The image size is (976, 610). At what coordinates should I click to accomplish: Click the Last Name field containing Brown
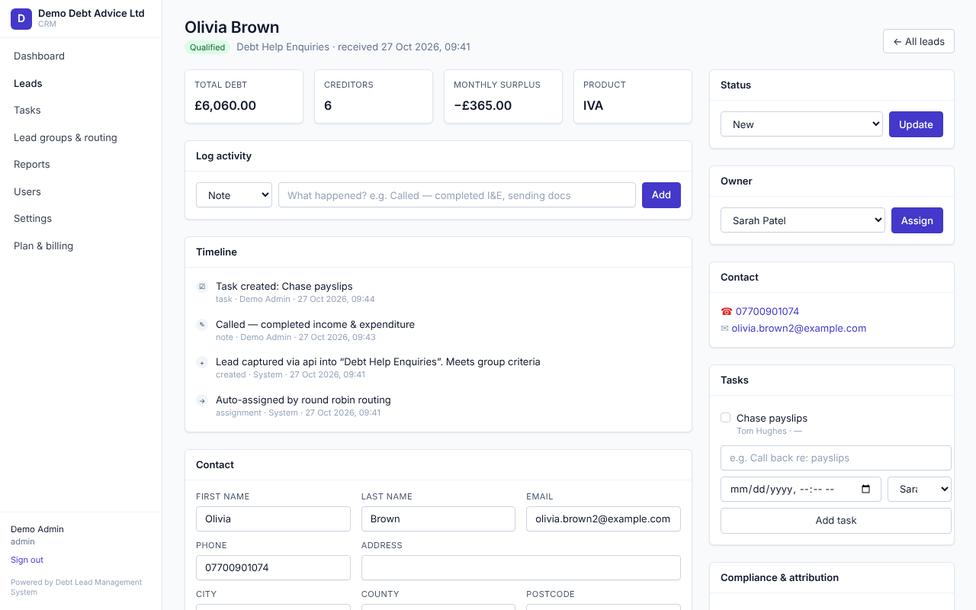pos(438,518)
